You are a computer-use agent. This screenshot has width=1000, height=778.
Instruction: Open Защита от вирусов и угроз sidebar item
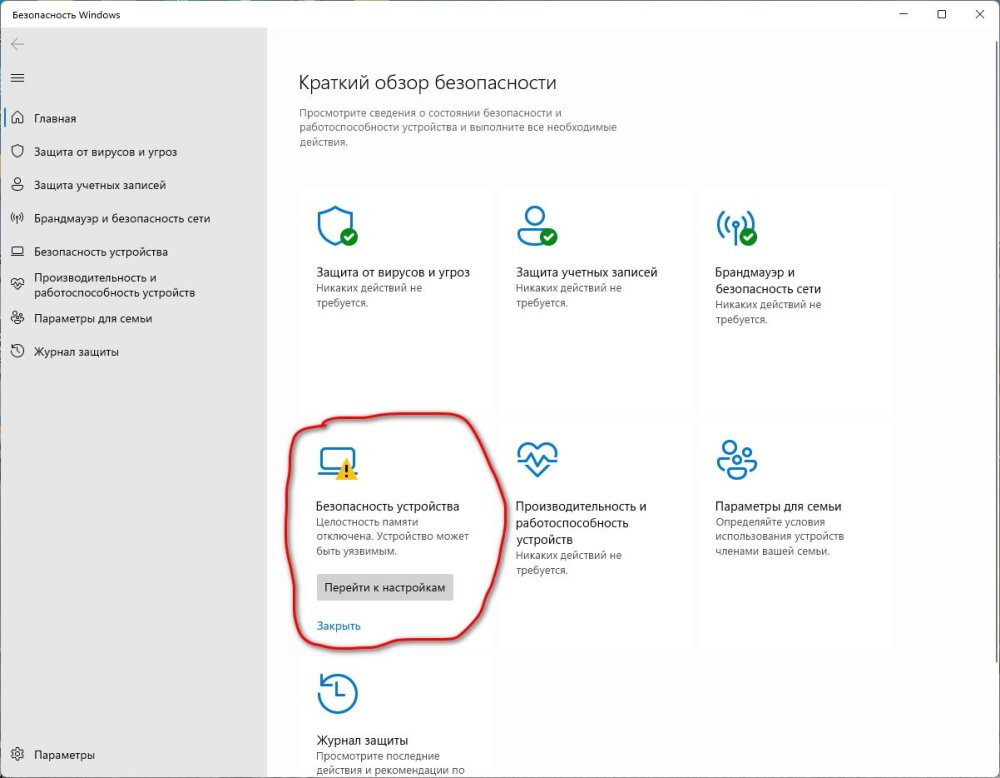105,152
